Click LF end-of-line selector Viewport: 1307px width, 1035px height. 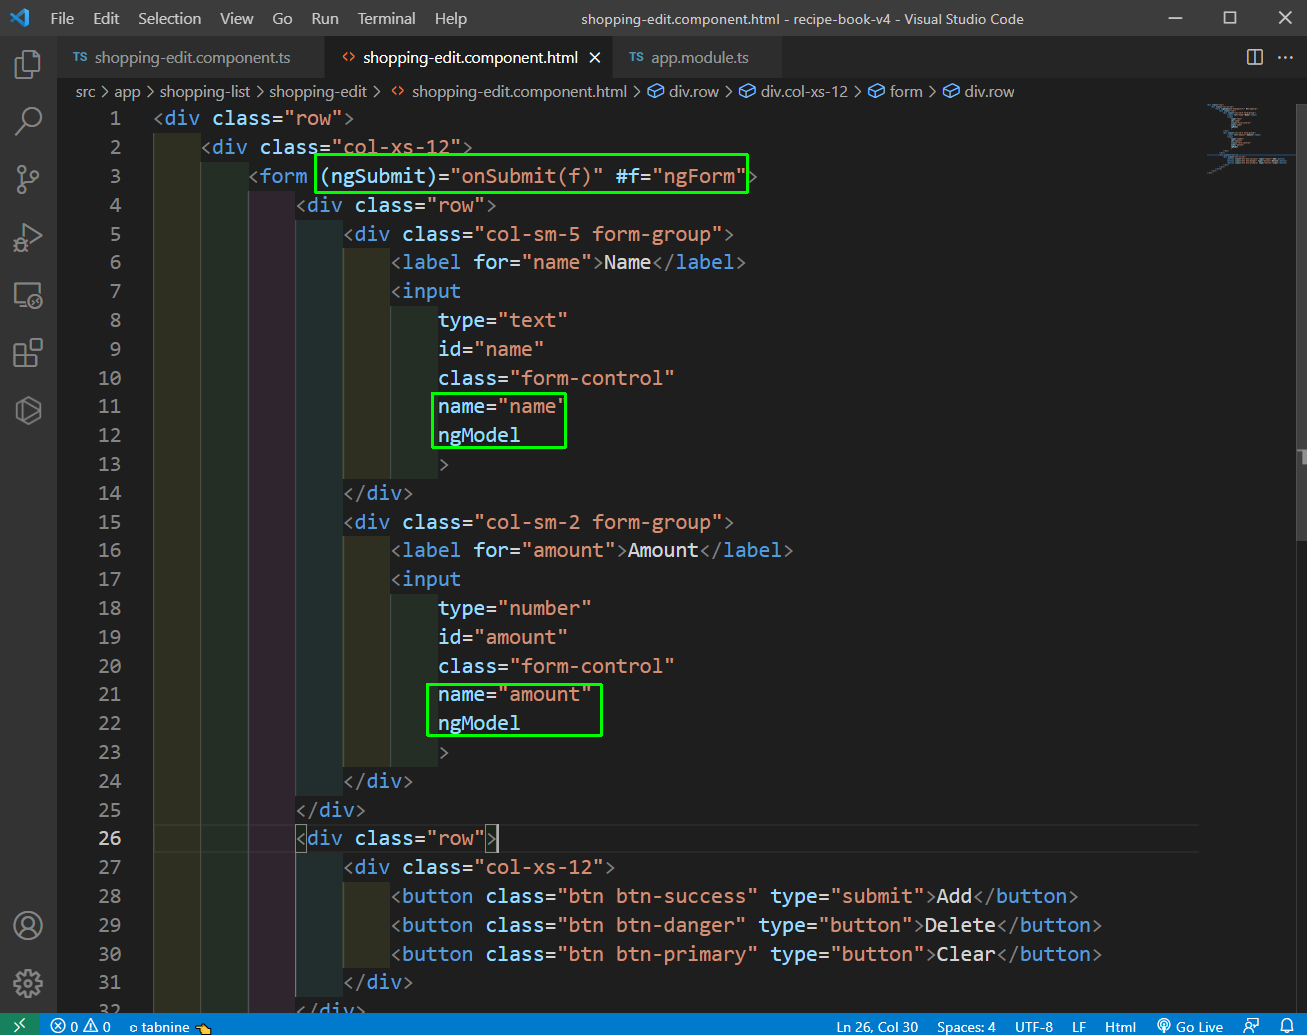1079,1026
